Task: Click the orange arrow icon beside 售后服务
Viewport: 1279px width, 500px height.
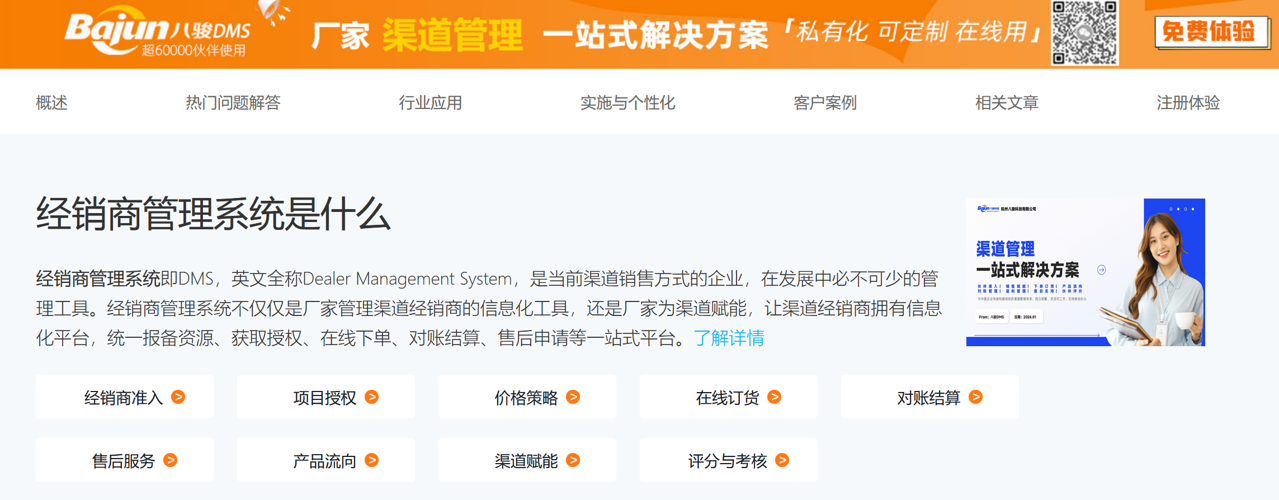Action: (171, 460)
